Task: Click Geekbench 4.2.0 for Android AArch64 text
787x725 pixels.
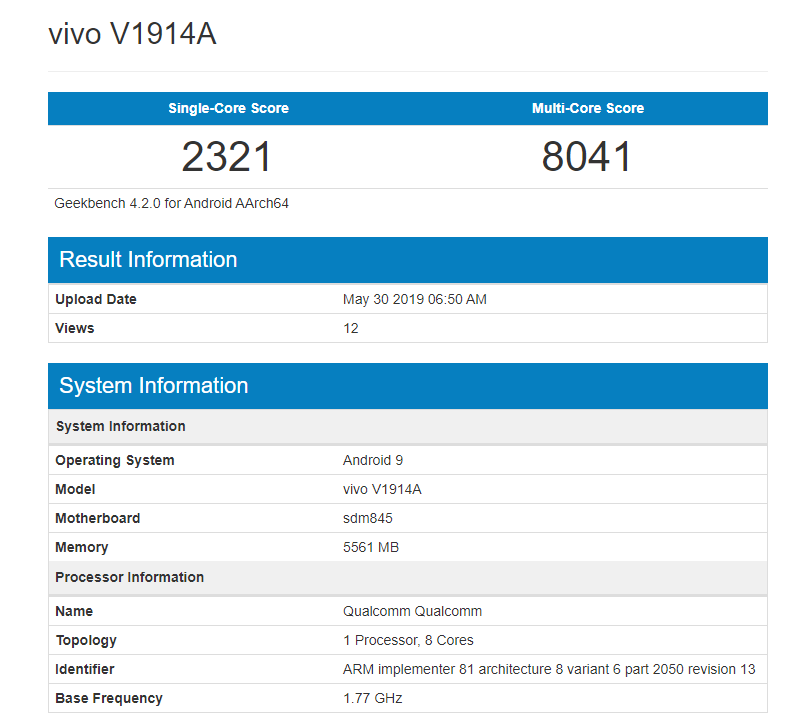Action: point(171,203)
